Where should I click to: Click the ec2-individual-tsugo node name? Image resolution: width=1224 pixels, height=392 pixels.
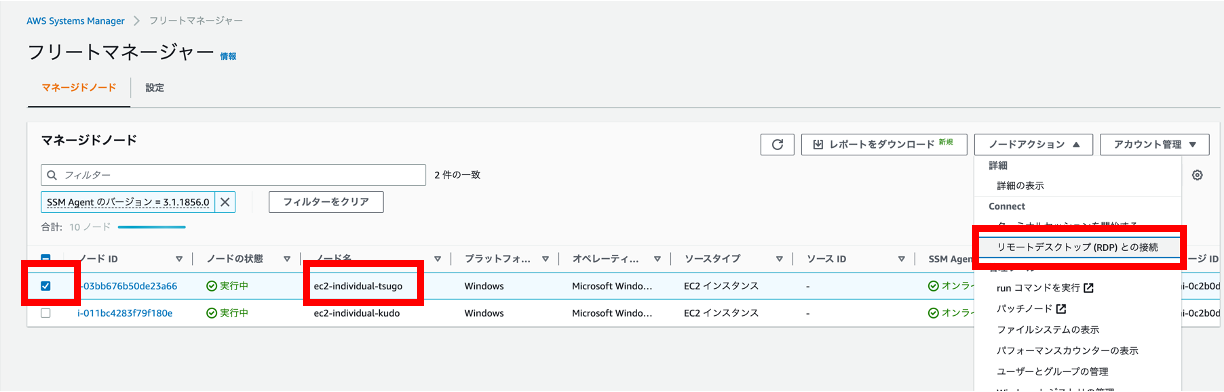(x=358, y=286)
